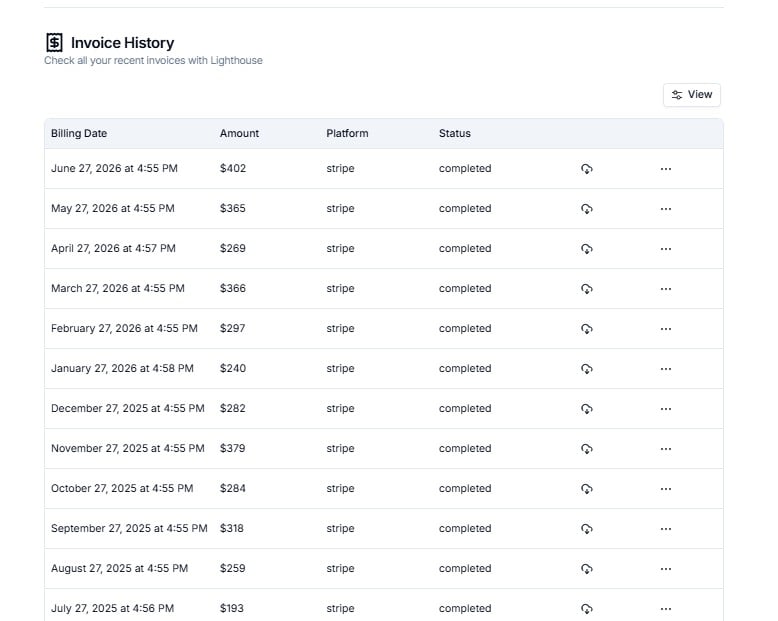The image size is (778, 621).
Task: Open more options for January 27, 2026 invoice
Action: [666, 369]
